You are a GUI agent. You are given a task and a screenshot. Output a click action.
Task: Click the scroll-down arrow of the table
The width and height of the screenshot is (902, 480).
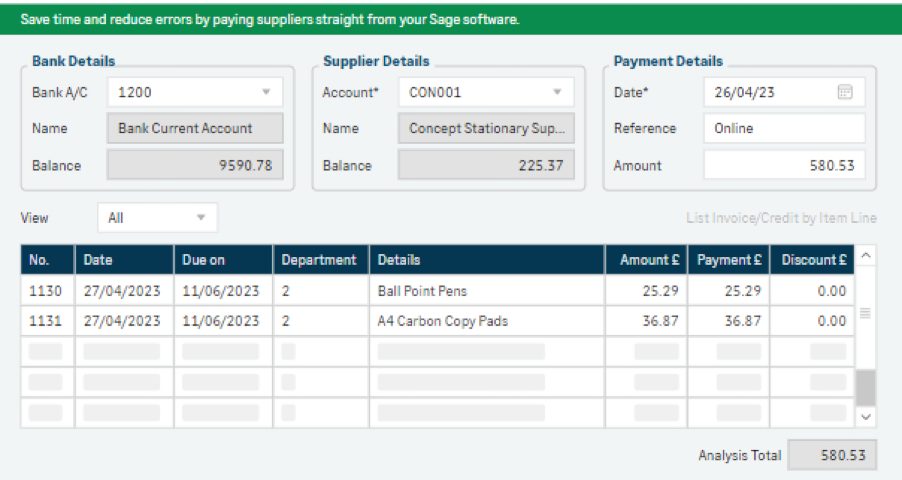point(866,417)
